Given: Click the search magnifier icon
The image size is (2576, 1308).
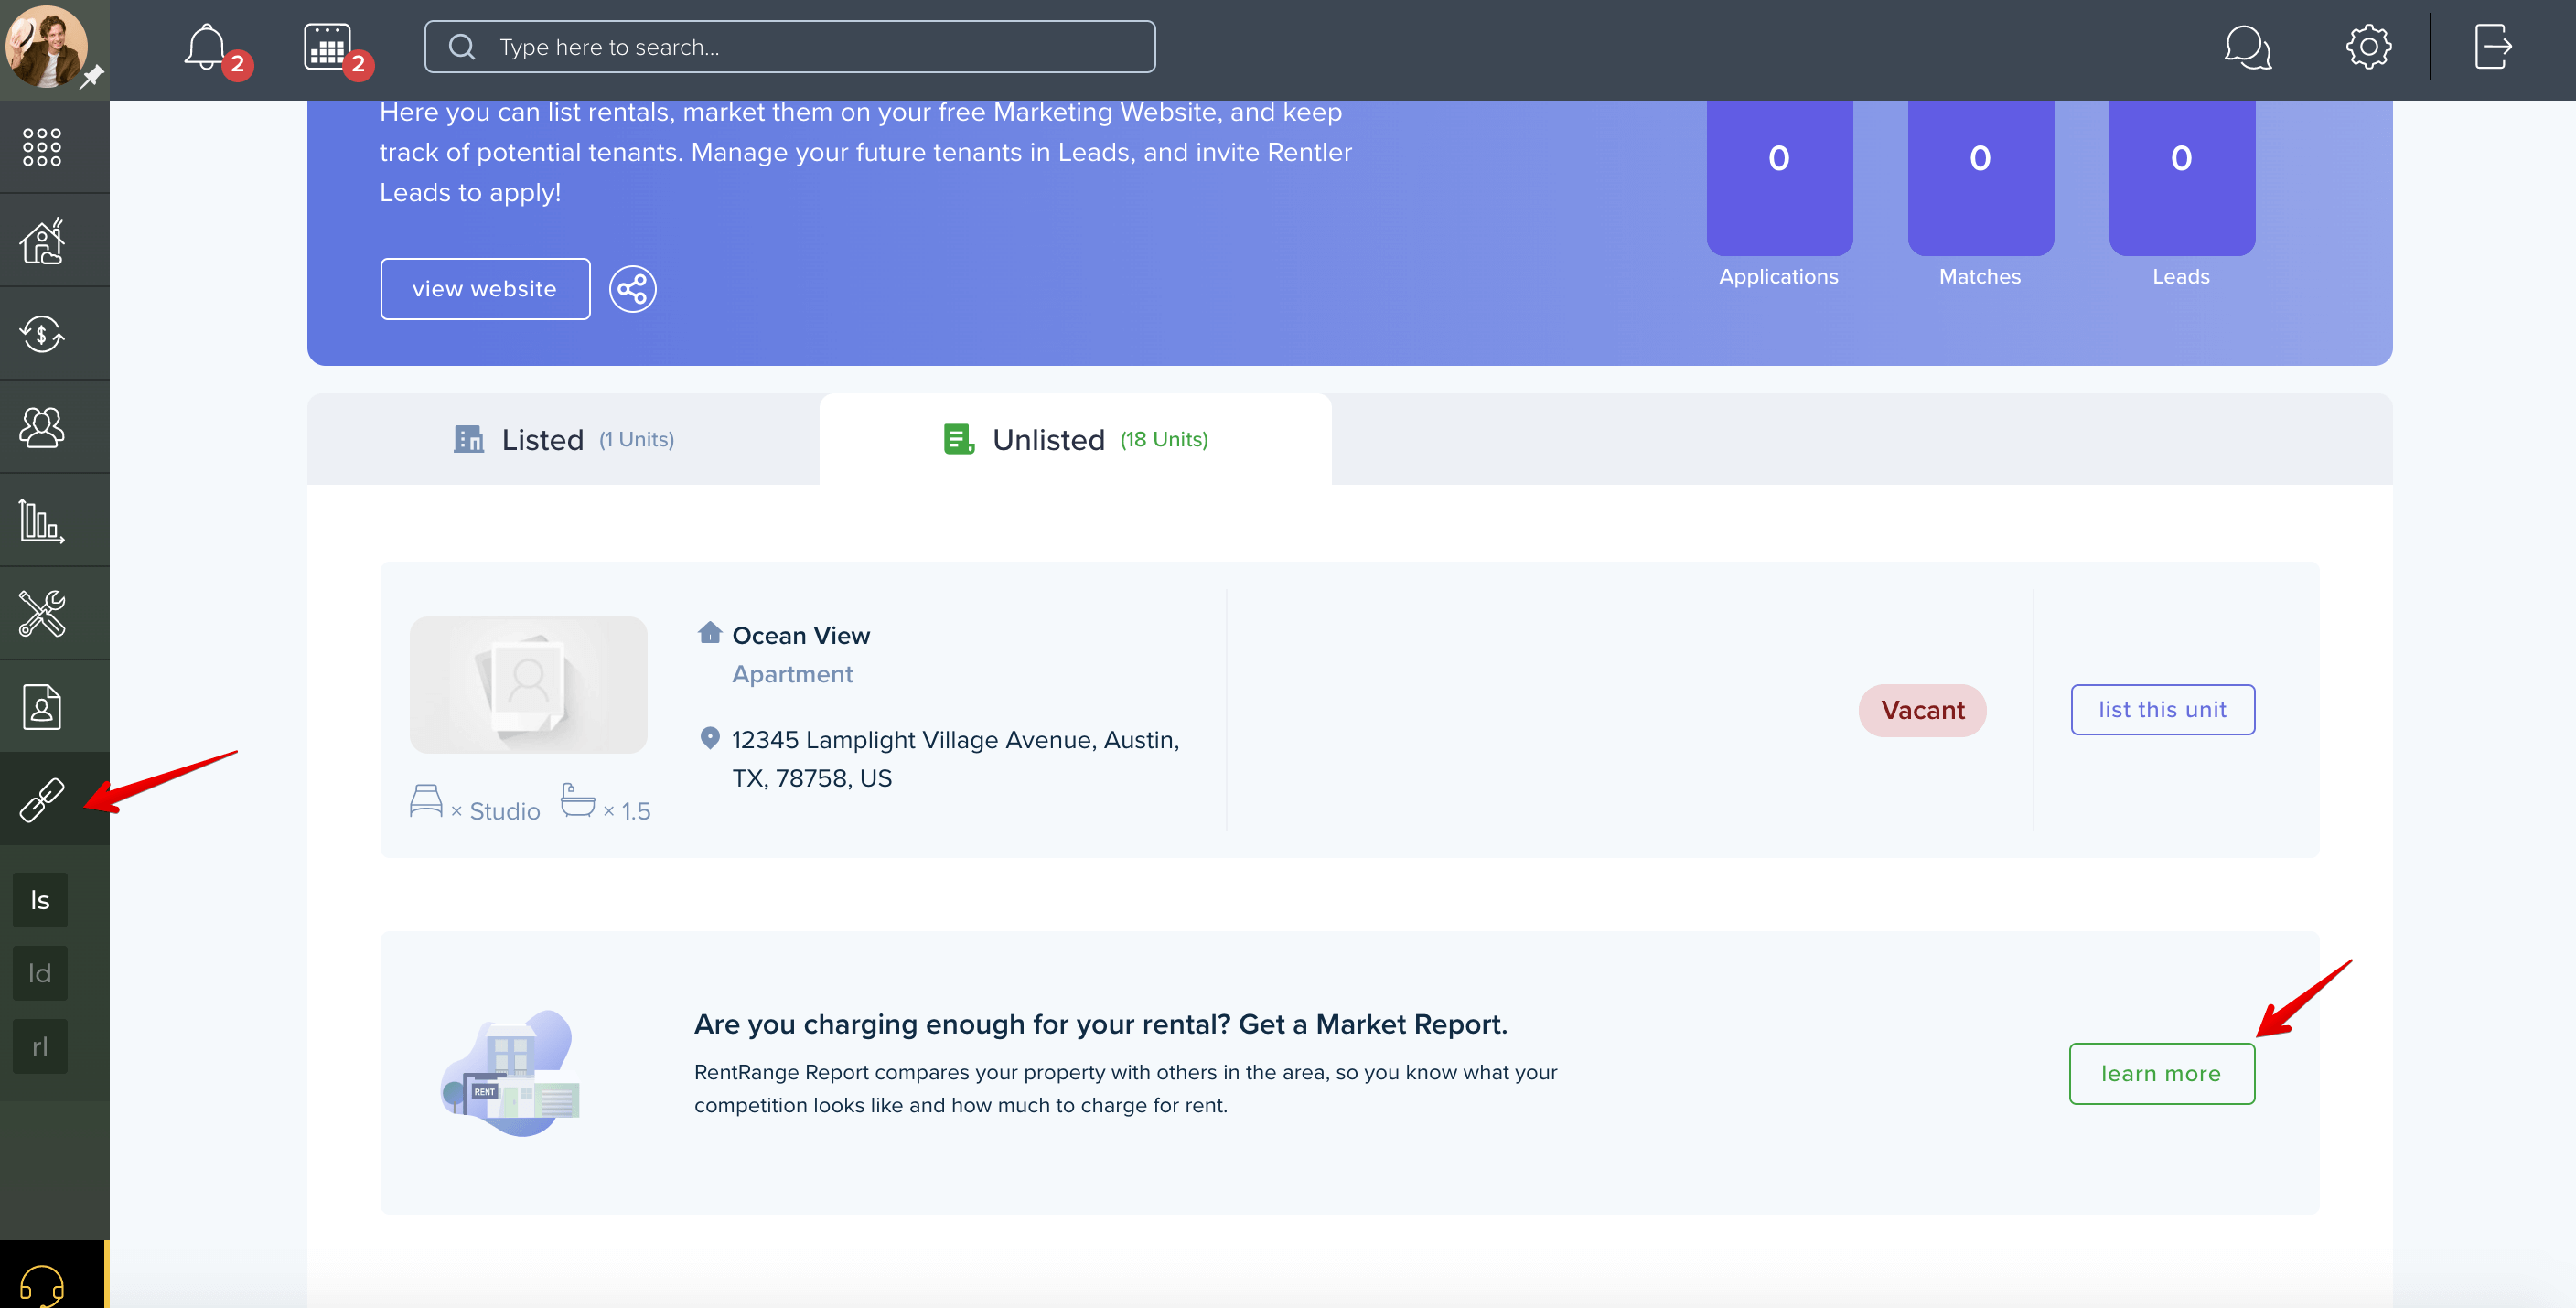Looking at the screenshot, I should pyautogui.click(x=462, y=47).
